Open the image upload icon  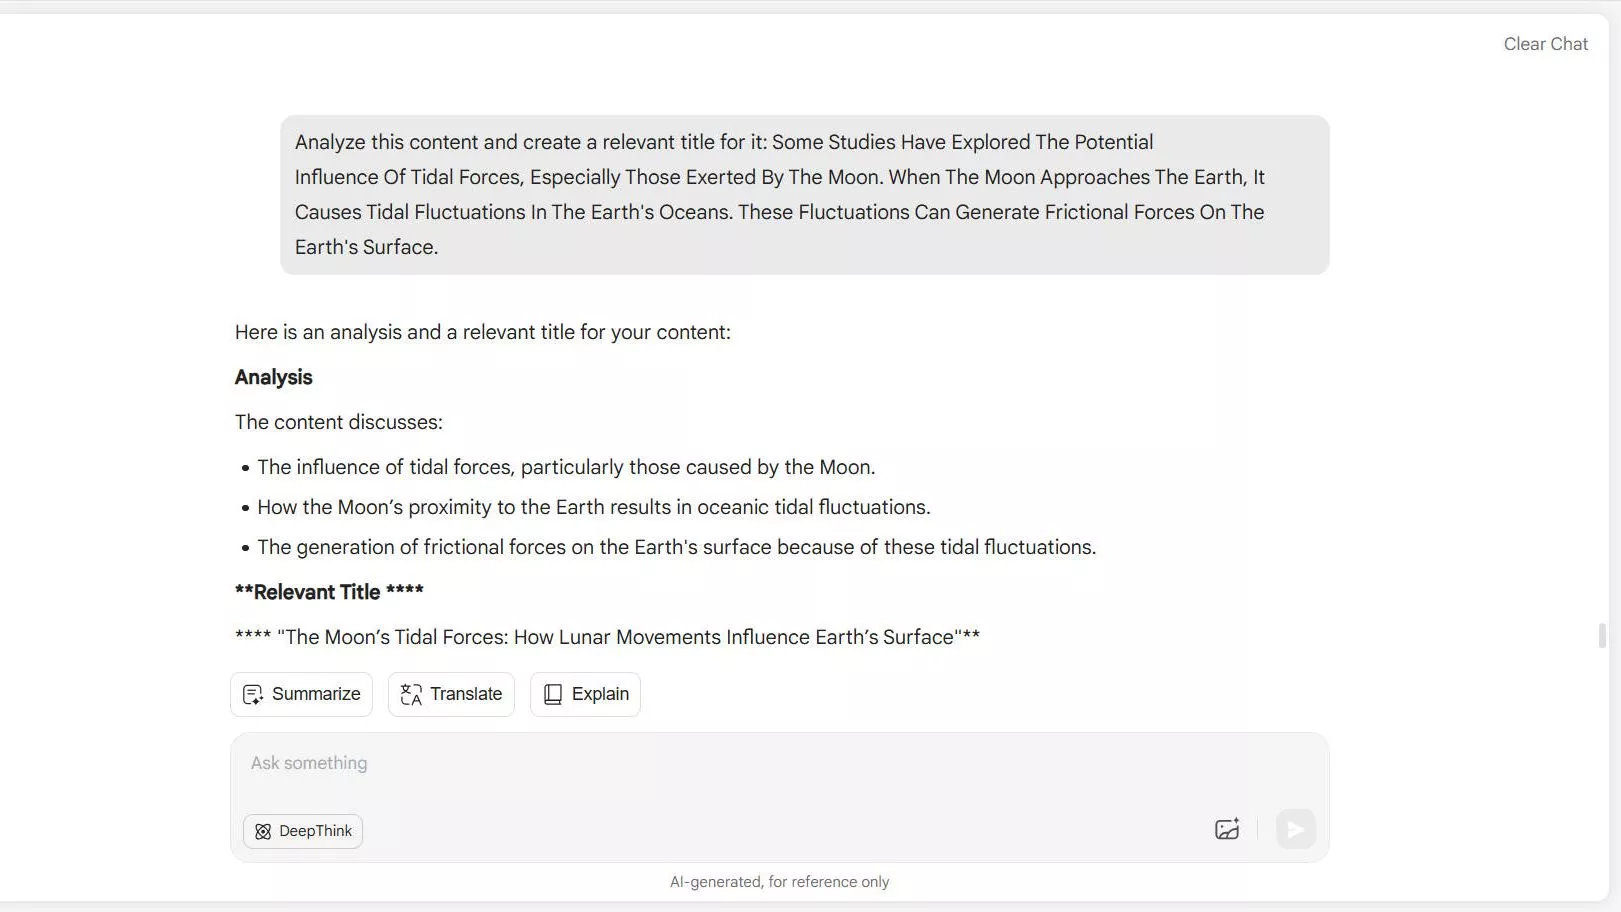click(x=1227, y=829)
